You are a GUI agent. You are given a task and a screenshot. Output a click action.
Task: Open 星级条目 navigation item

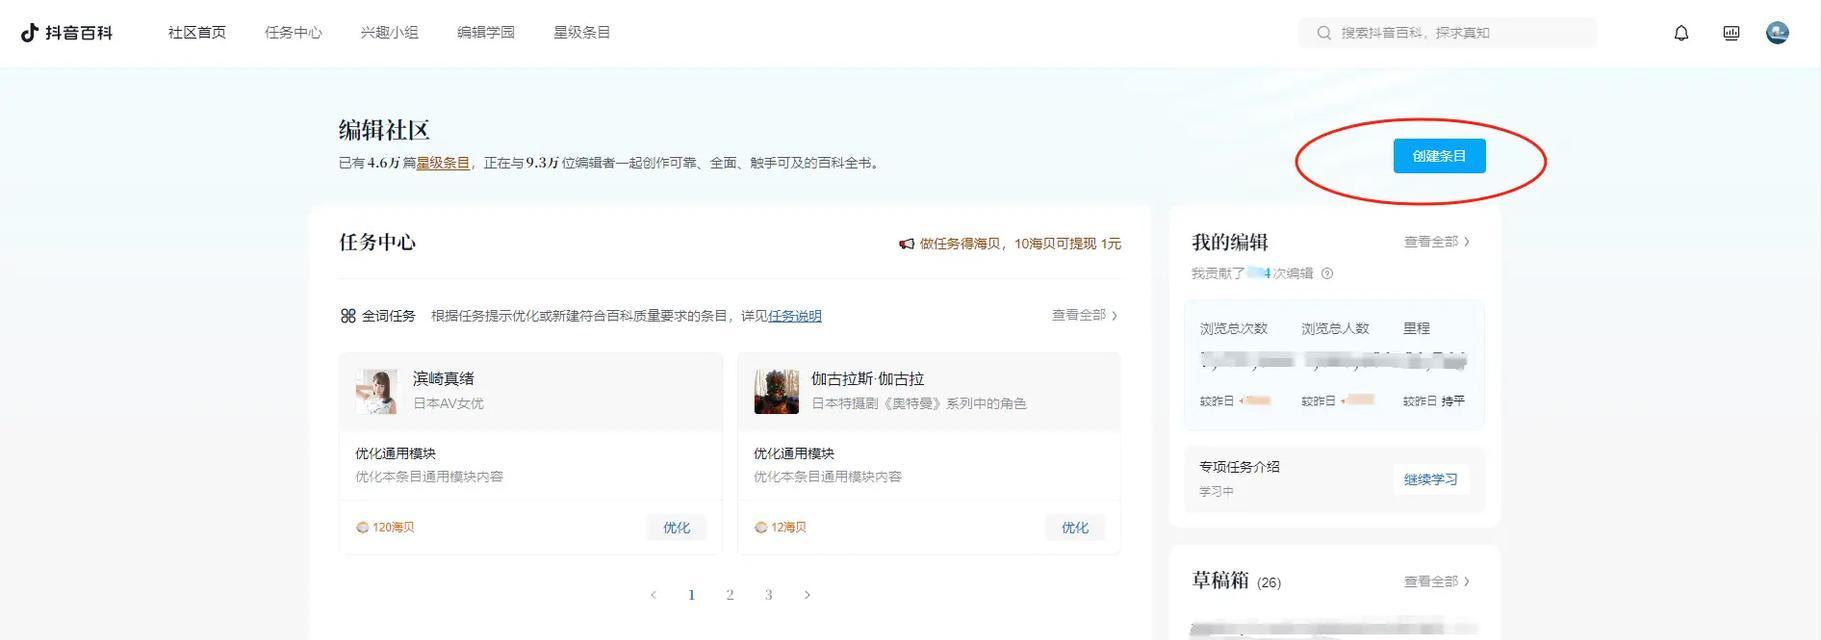[582, 33]
